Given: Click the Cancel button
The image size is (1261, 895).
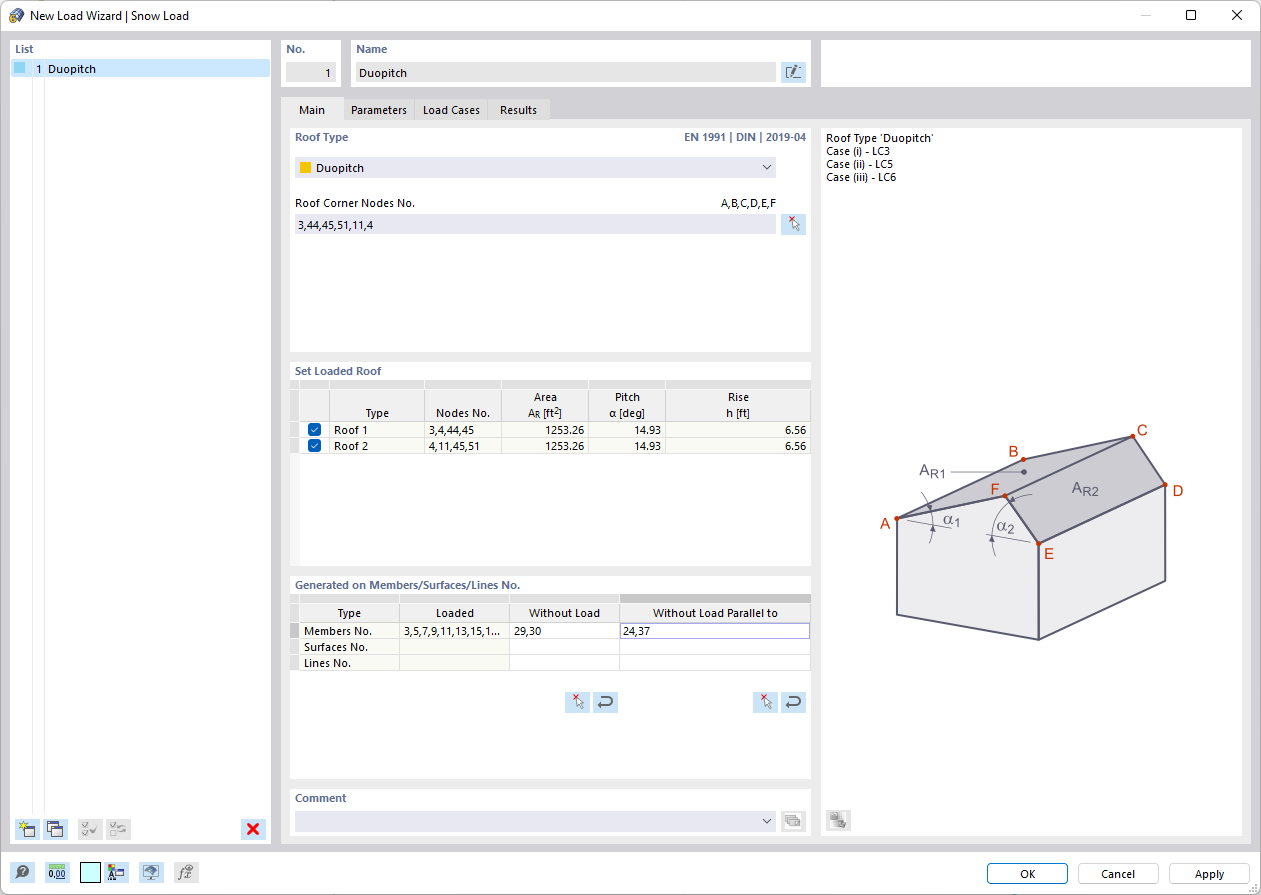Looking at the screenshot, I should point(1118,873).
